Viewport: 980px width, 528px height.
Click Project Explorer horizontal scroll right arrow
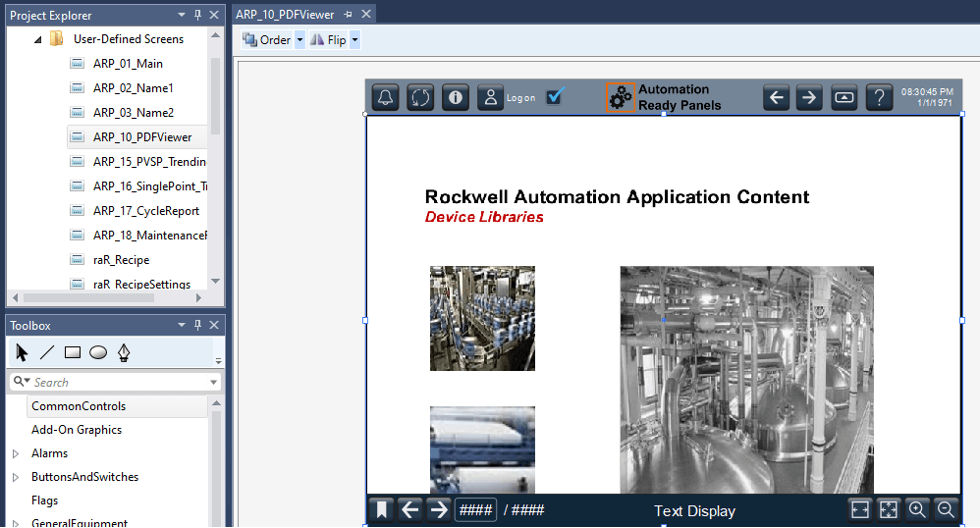click(x=199, y=298)
